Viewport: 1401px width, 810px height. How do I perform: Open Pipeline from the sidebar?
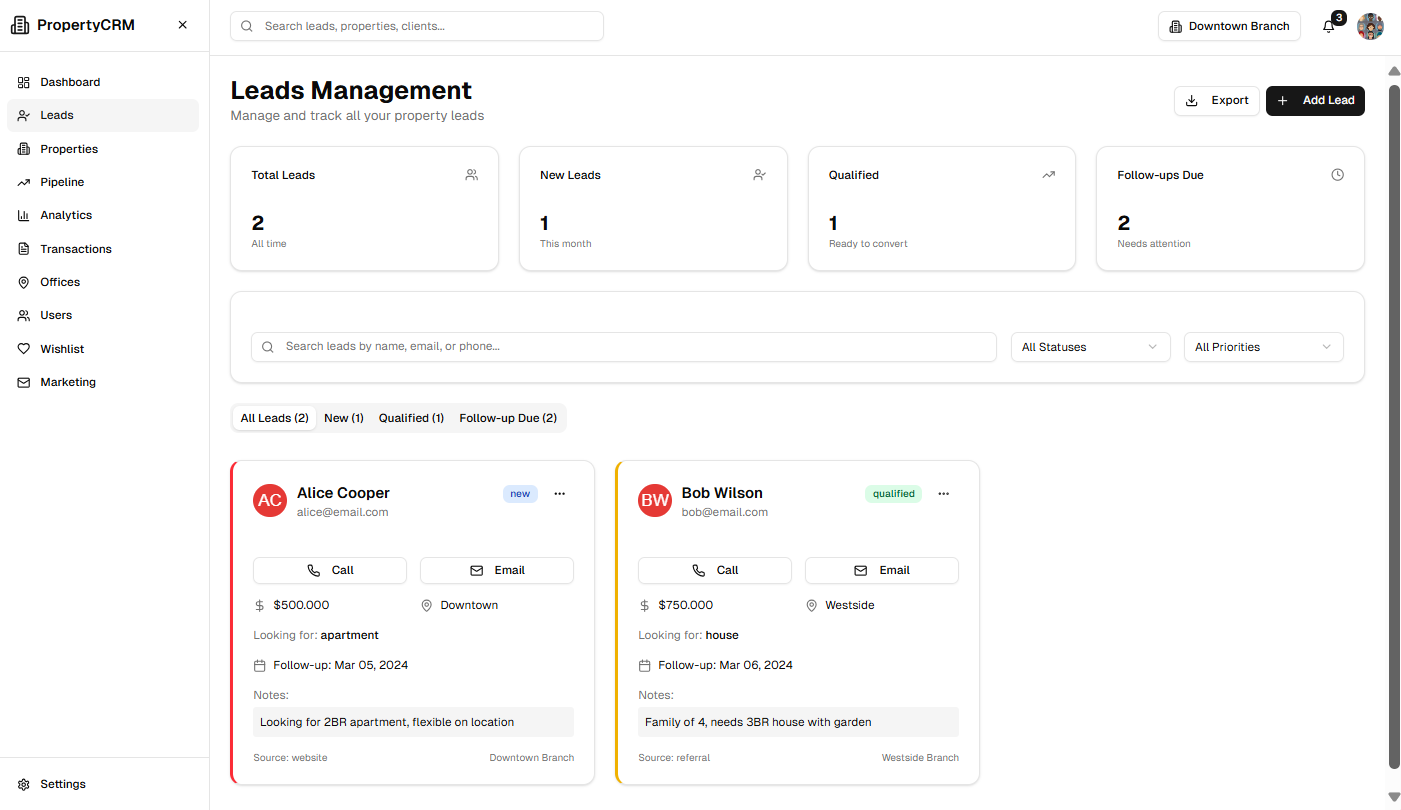point(62,182)
